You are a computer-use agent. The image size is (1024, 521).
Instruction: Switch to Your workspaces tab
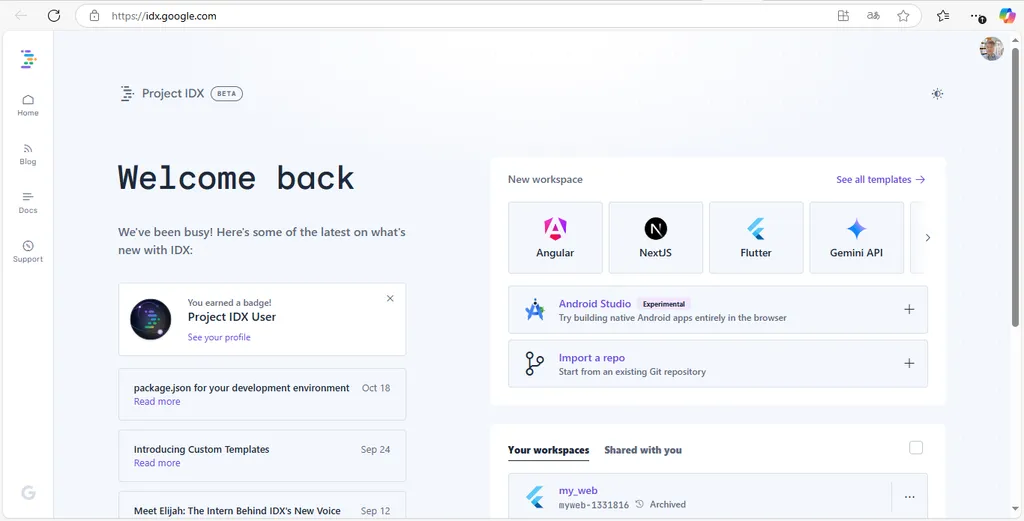[x=549, y=450]
